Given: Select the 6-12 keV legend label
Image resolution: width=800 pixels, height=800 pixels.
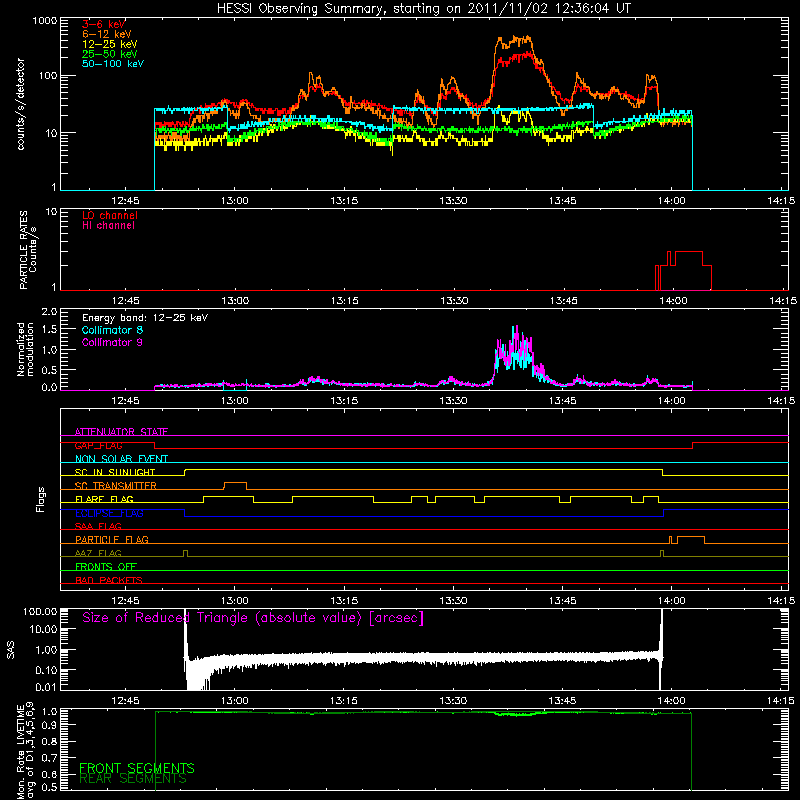Looking at the screenshot, I should 107,34.
